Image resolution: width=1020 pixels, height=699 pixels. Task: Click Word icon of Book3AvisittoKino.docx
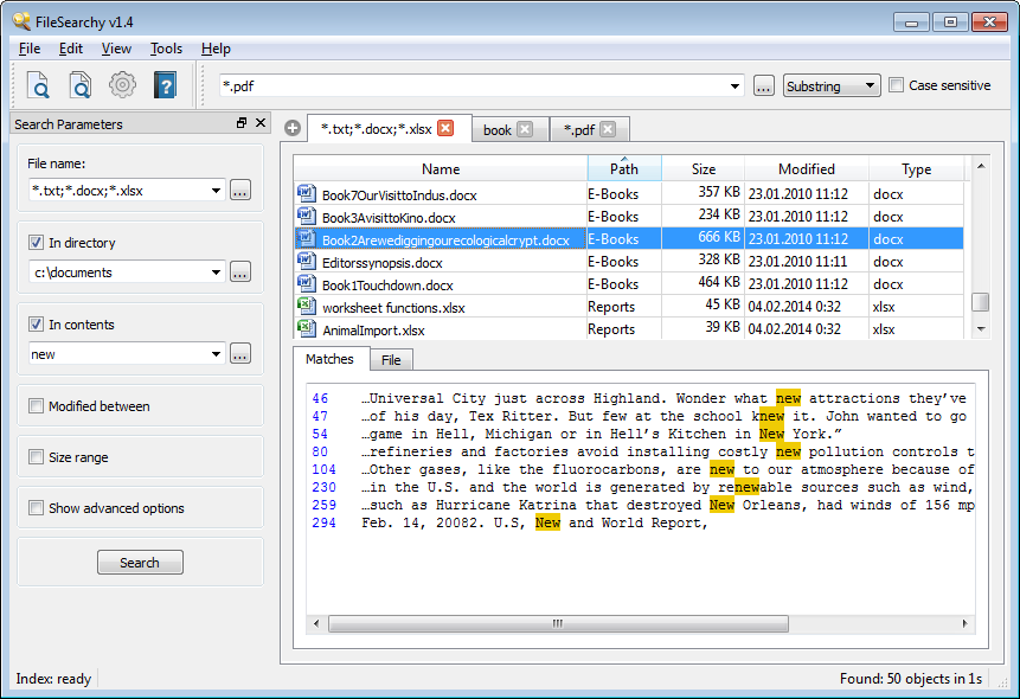[x=306, y=217]
